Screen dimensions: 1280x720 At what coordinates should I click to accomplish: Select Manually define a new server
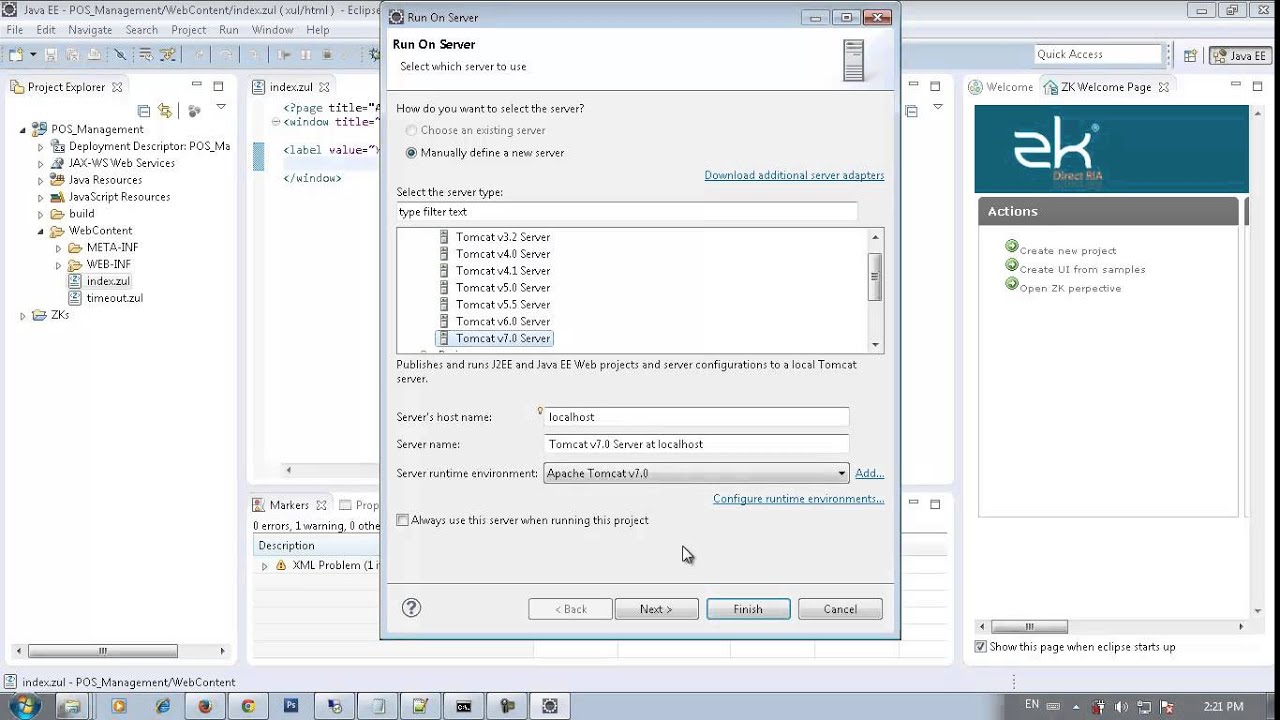411,153
